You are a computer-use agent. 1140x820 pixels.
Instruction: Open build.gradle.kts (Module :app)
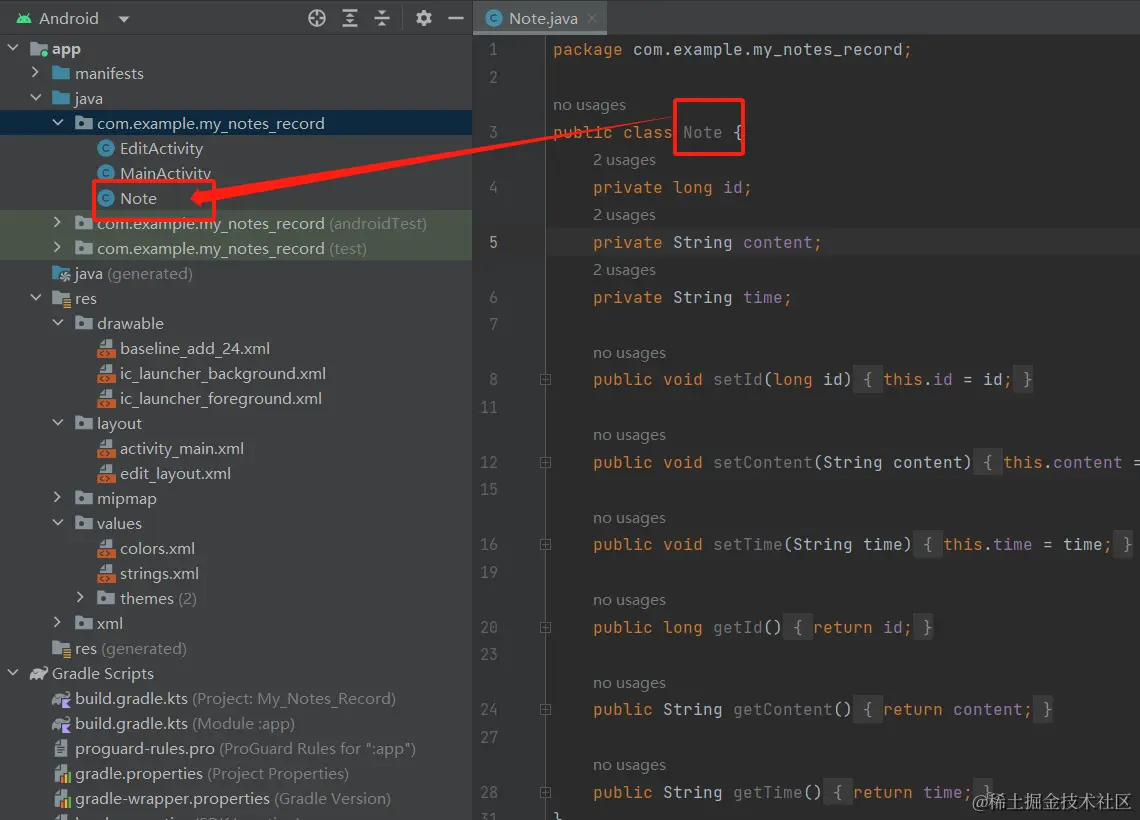tap(185, 723)
